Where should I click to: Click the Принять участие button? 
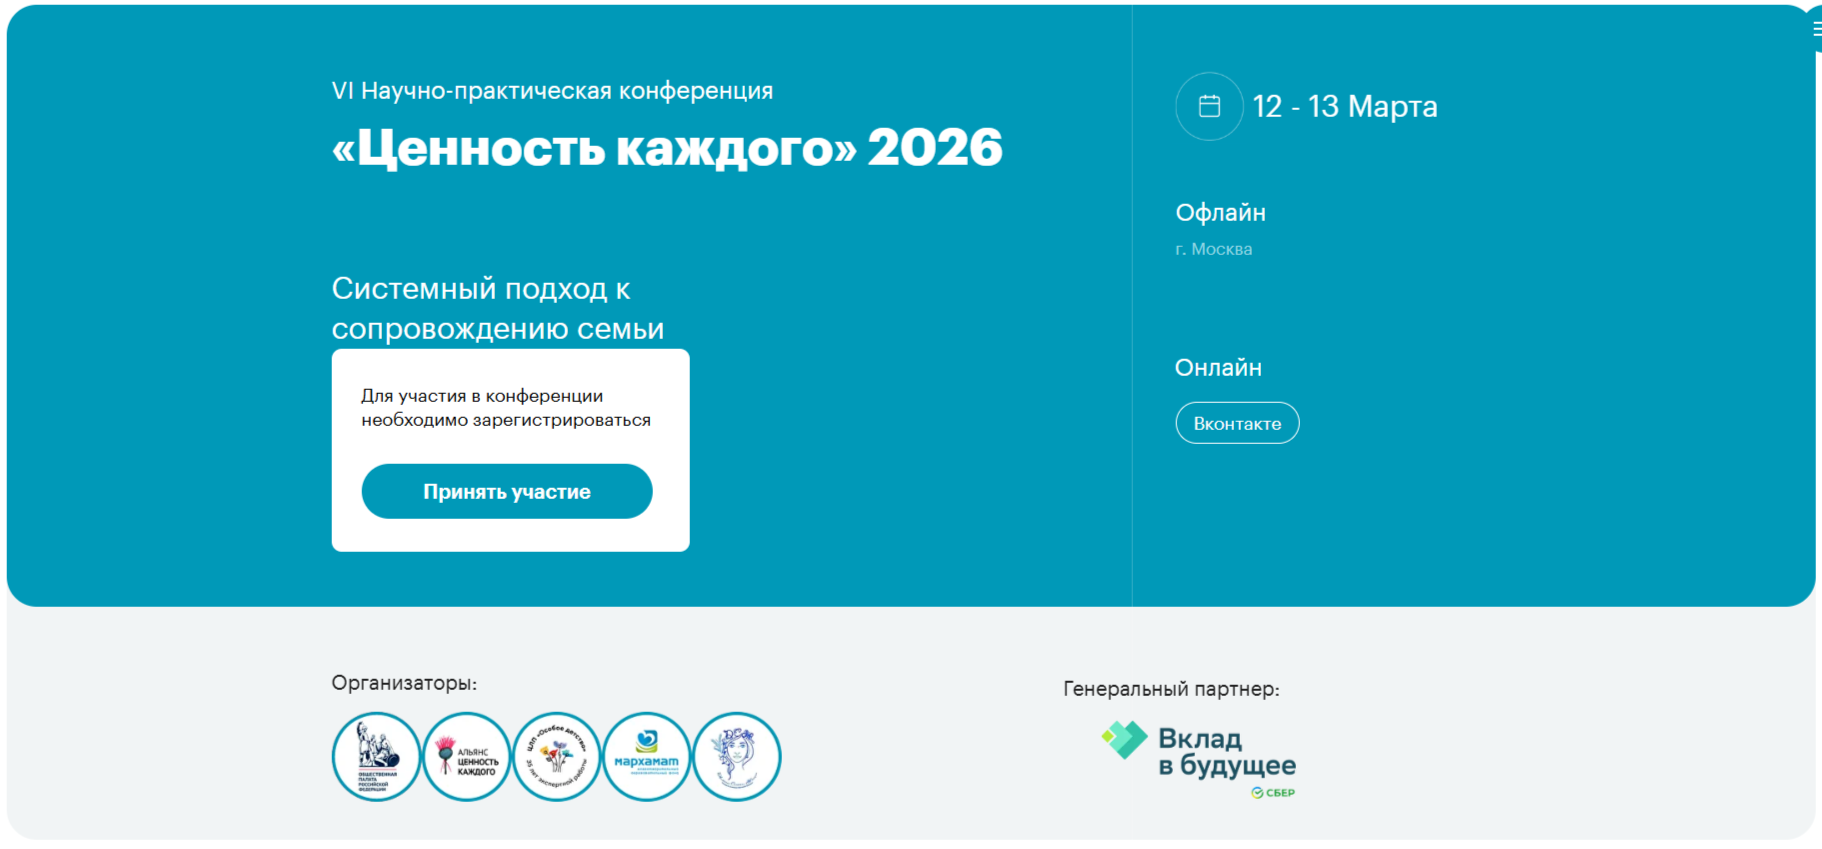pos(507,491)
